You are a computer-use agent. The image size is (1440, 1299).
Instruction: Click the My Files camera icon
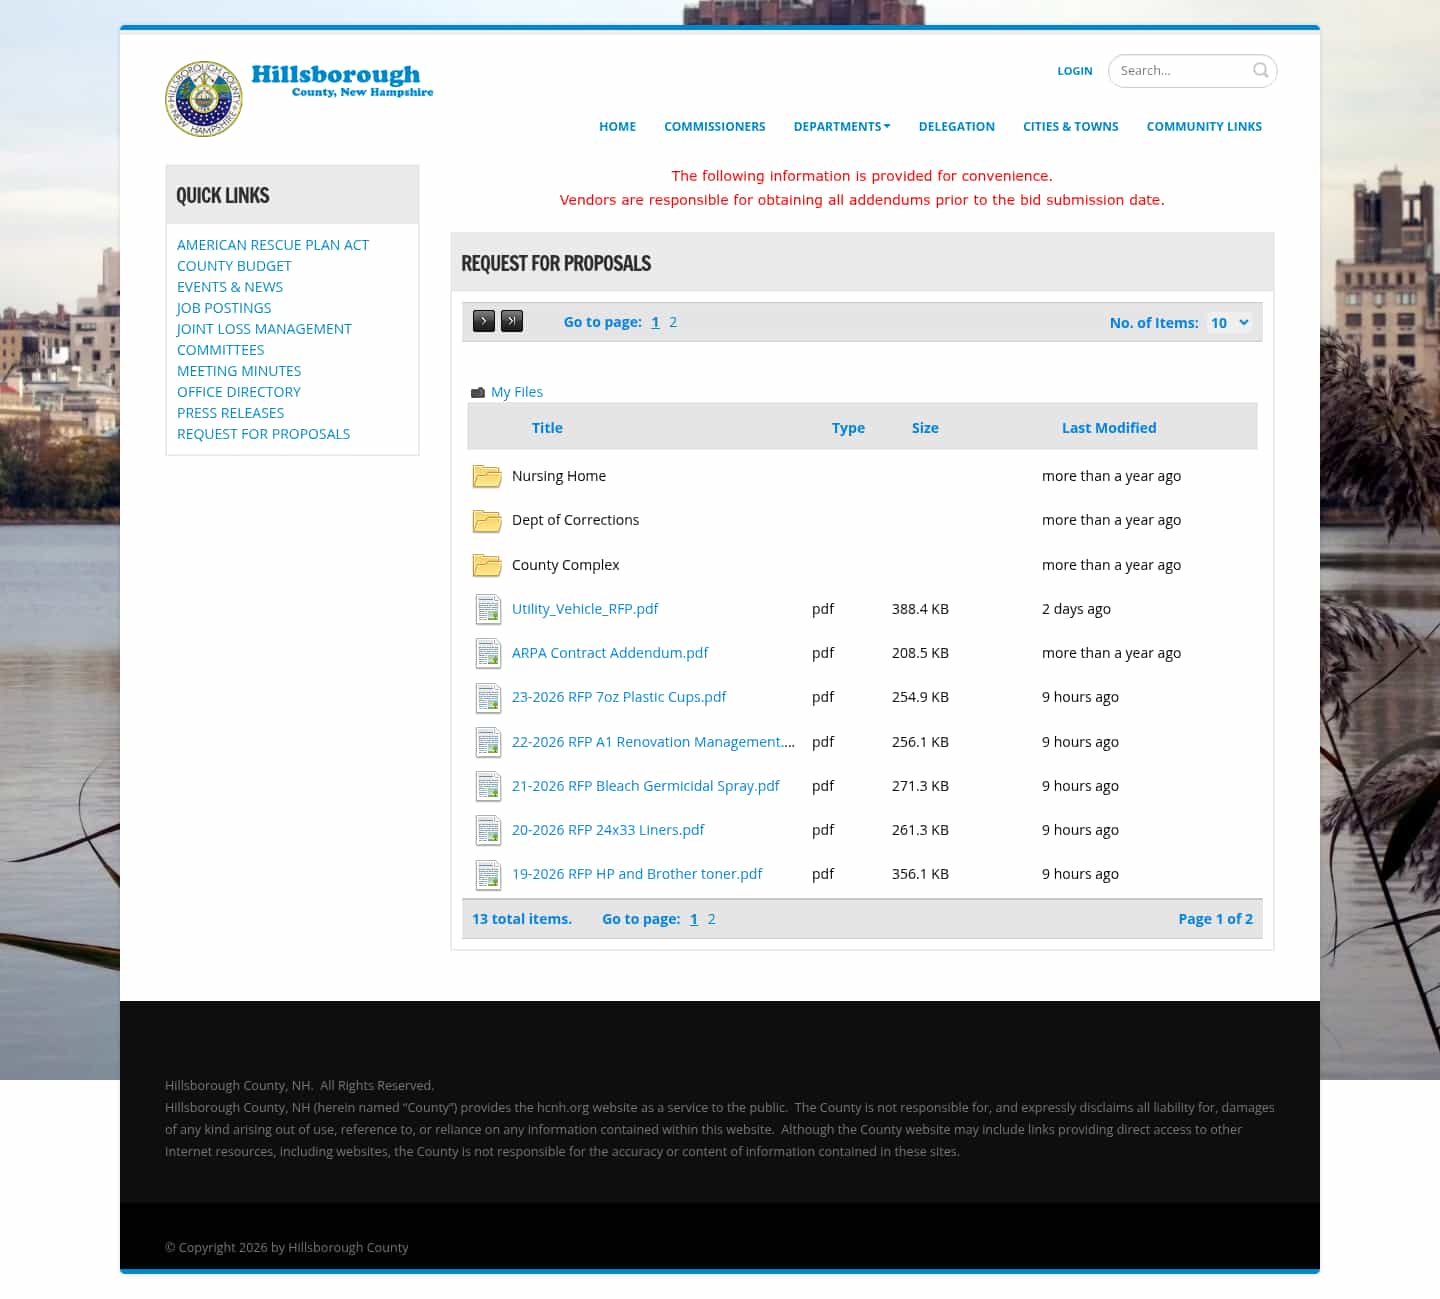tap(478, 391)
